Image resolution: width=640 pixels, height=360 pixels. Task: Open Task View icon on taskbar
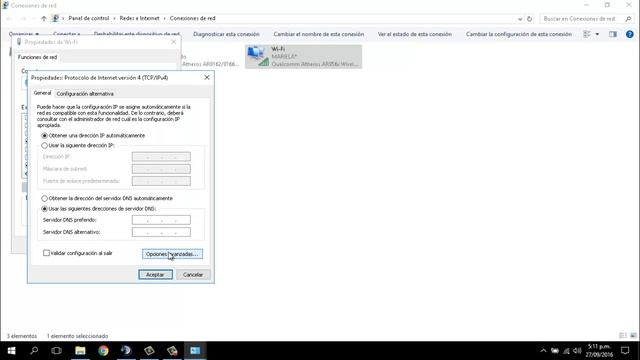tap(57, 351)
